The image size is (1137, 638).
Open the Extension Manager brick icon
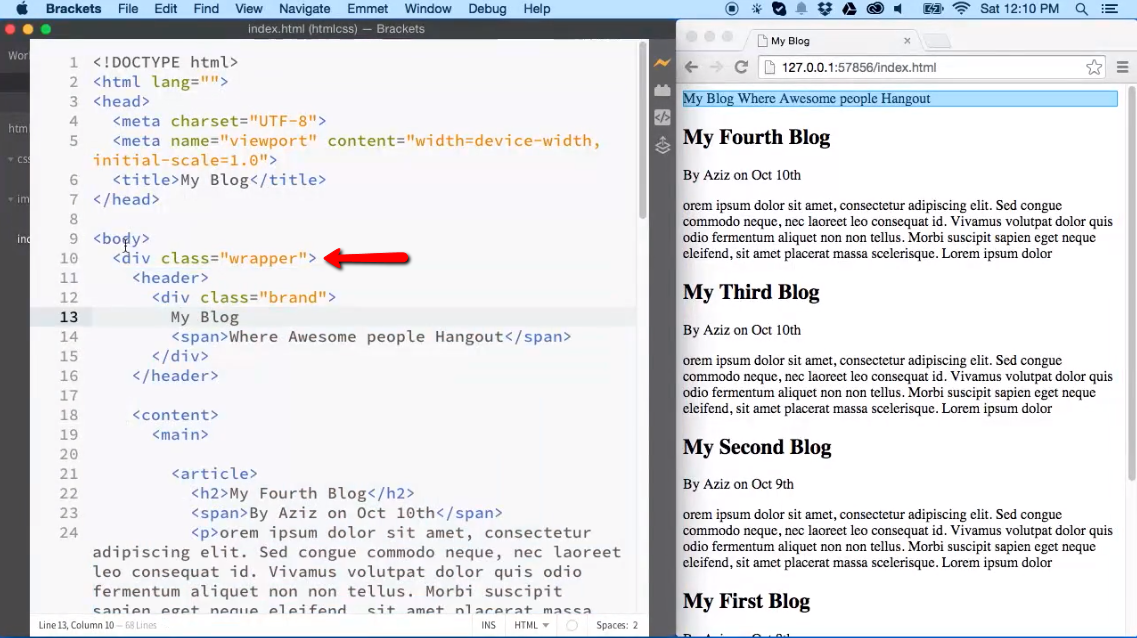coord(661,89)
